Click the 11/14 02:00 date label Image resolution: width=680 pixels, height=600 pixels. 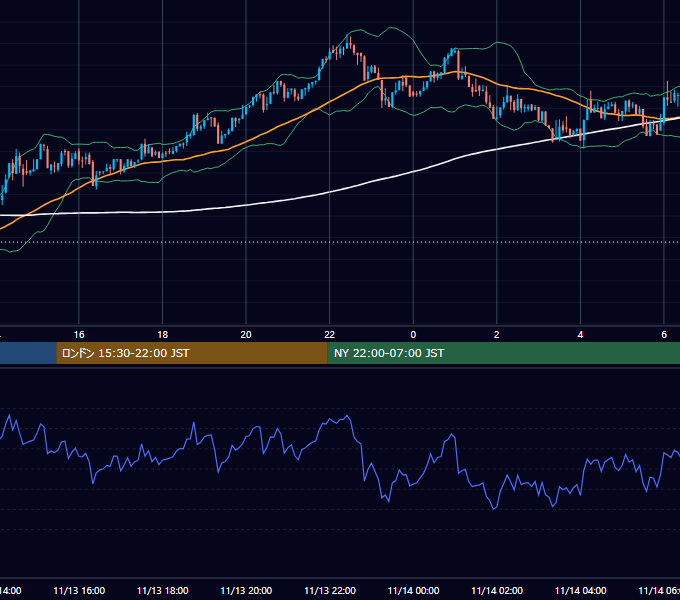[497, 590]
